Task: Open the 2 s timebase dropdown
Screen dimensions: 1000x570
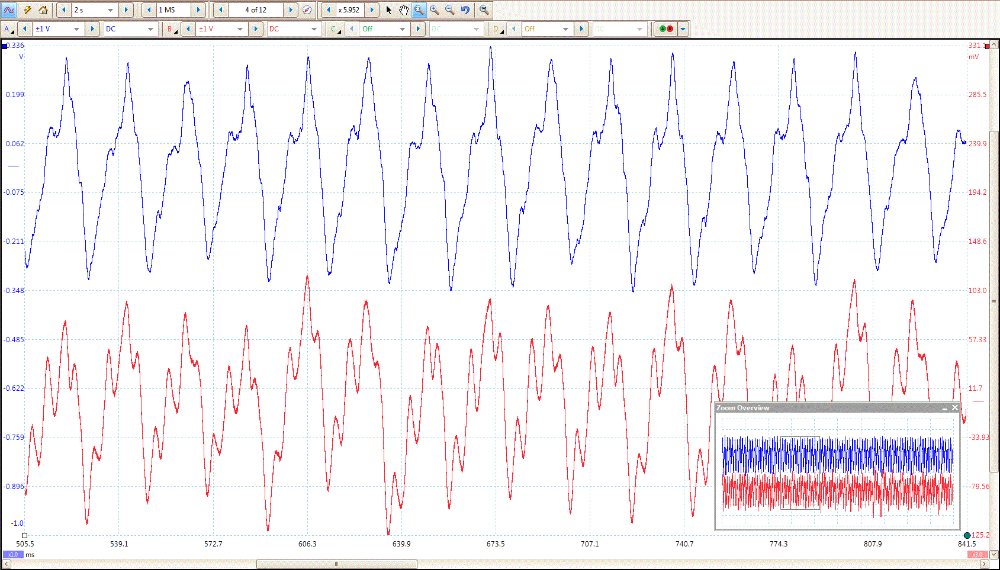Action: pyautogui.click(x=110, y=9)
